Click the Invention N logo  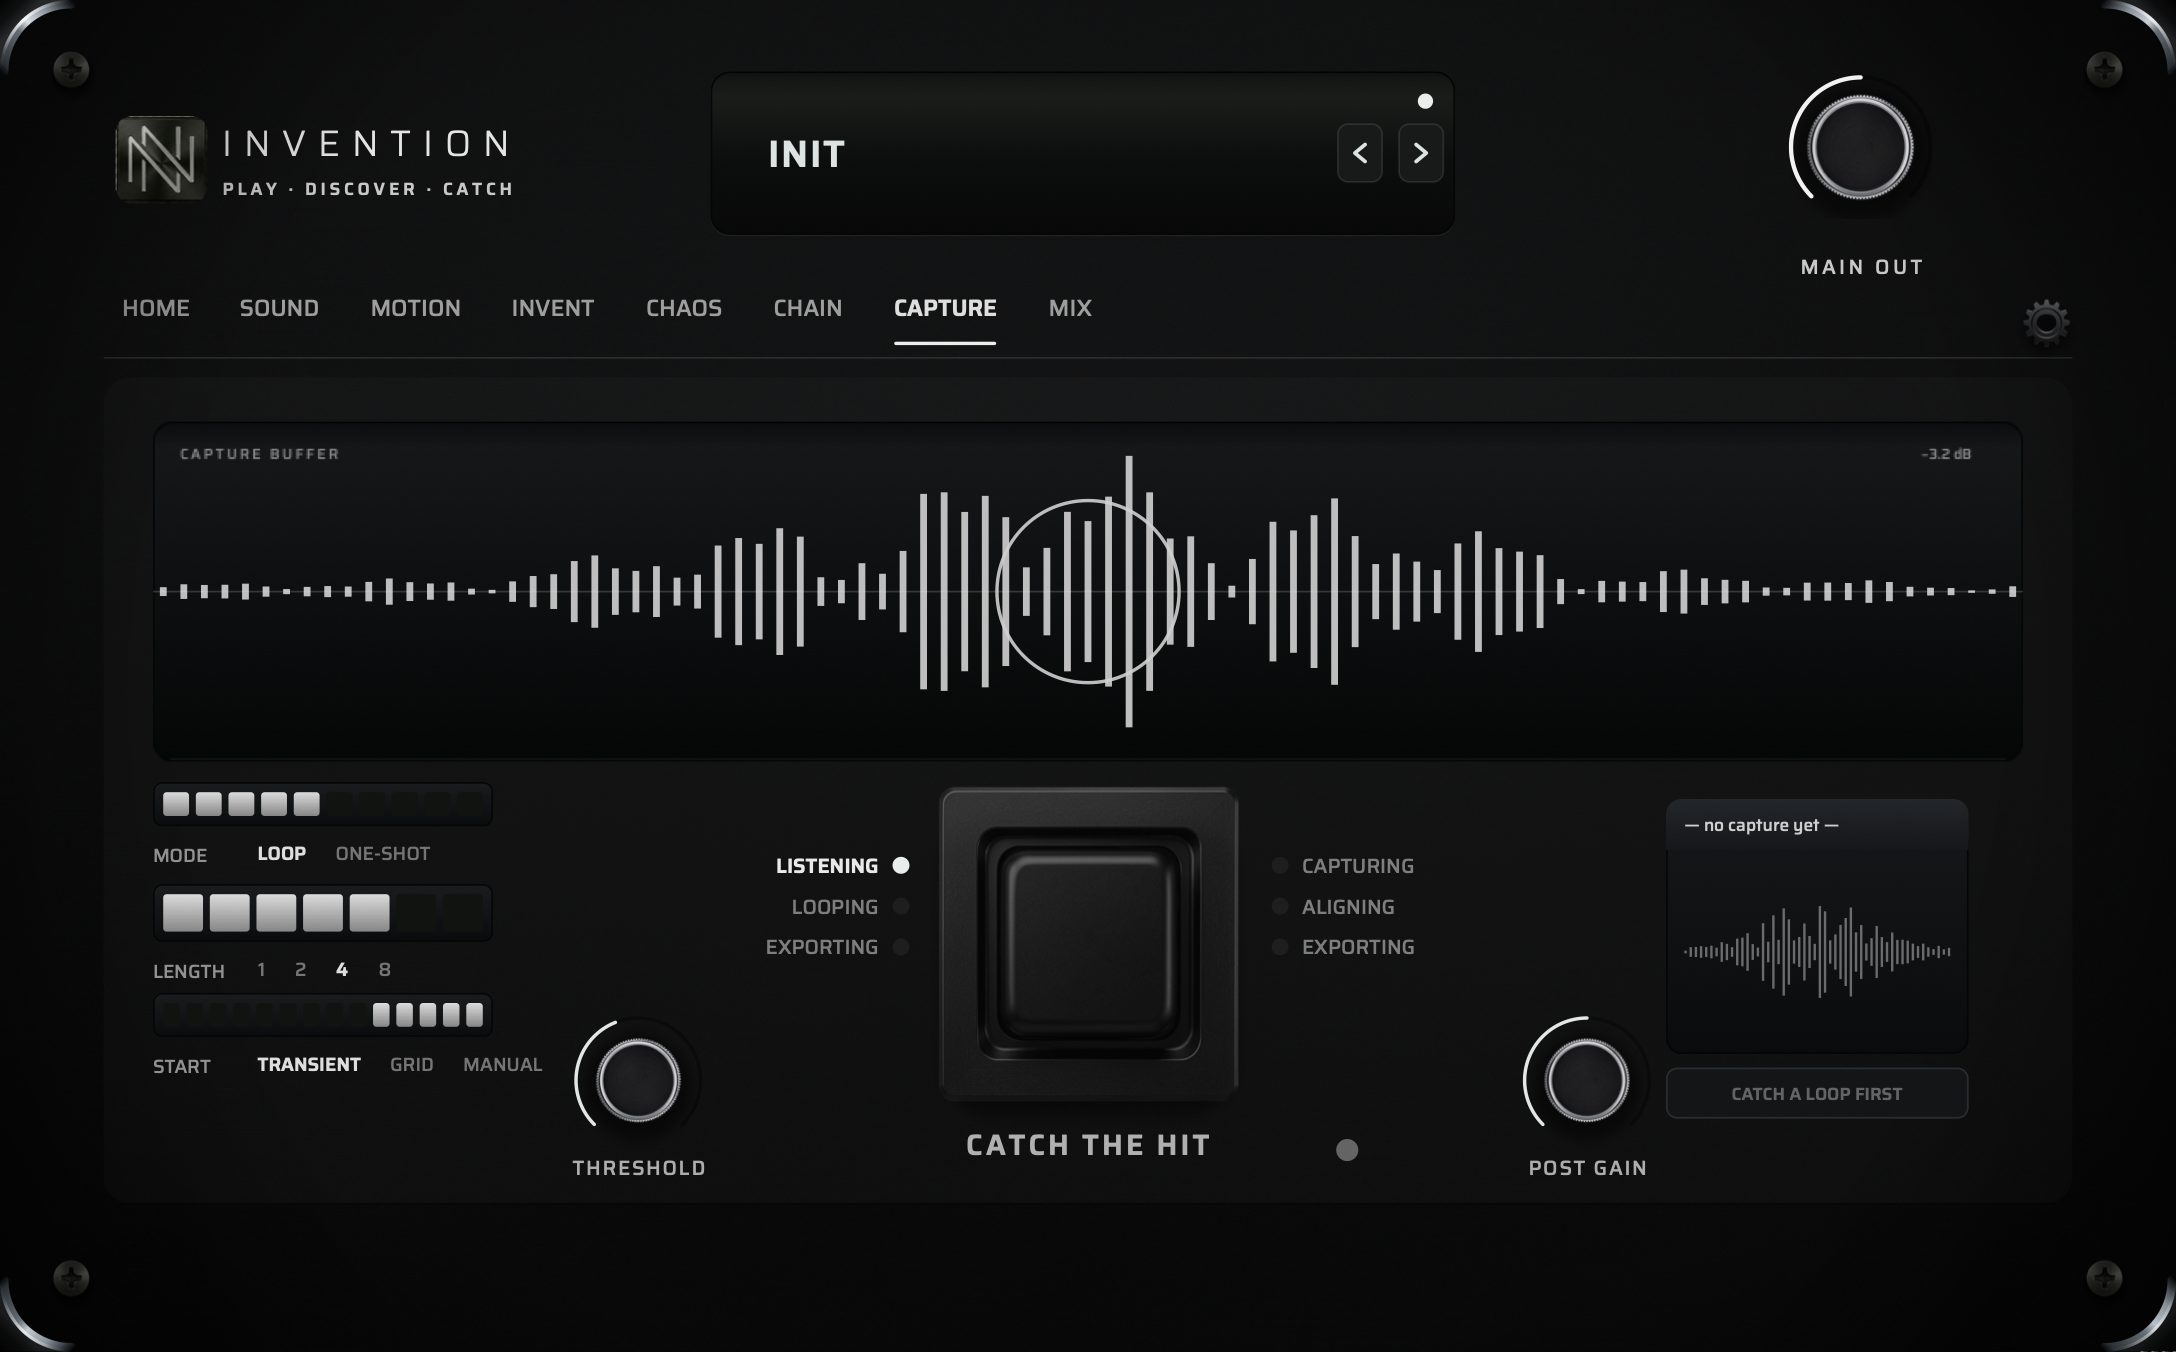click(161, 158)
